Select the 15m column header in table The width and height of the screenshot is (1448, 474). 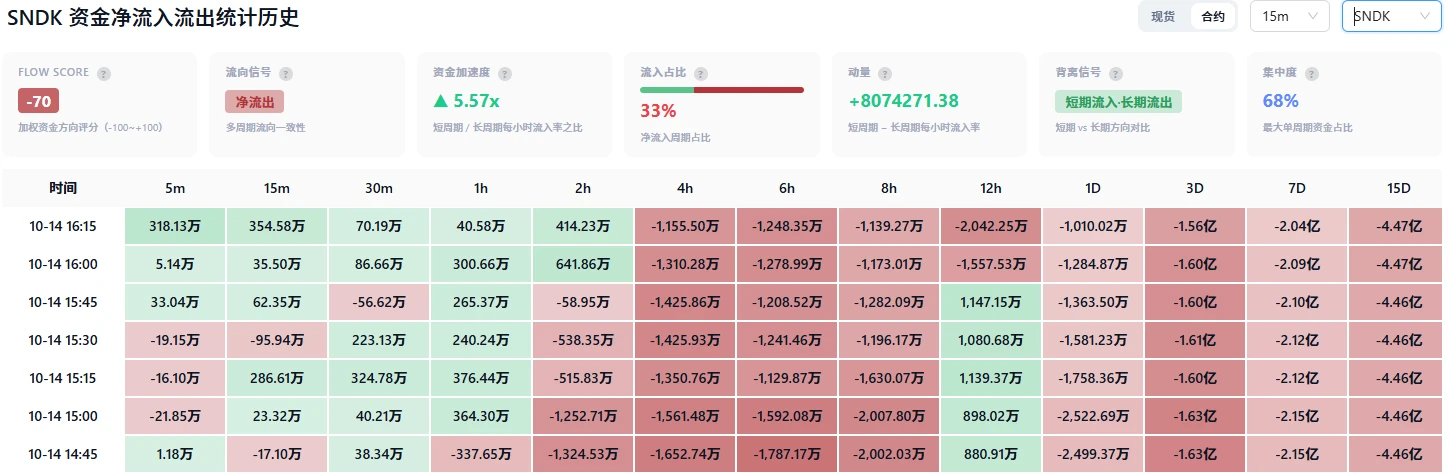(x=277, y=188)
